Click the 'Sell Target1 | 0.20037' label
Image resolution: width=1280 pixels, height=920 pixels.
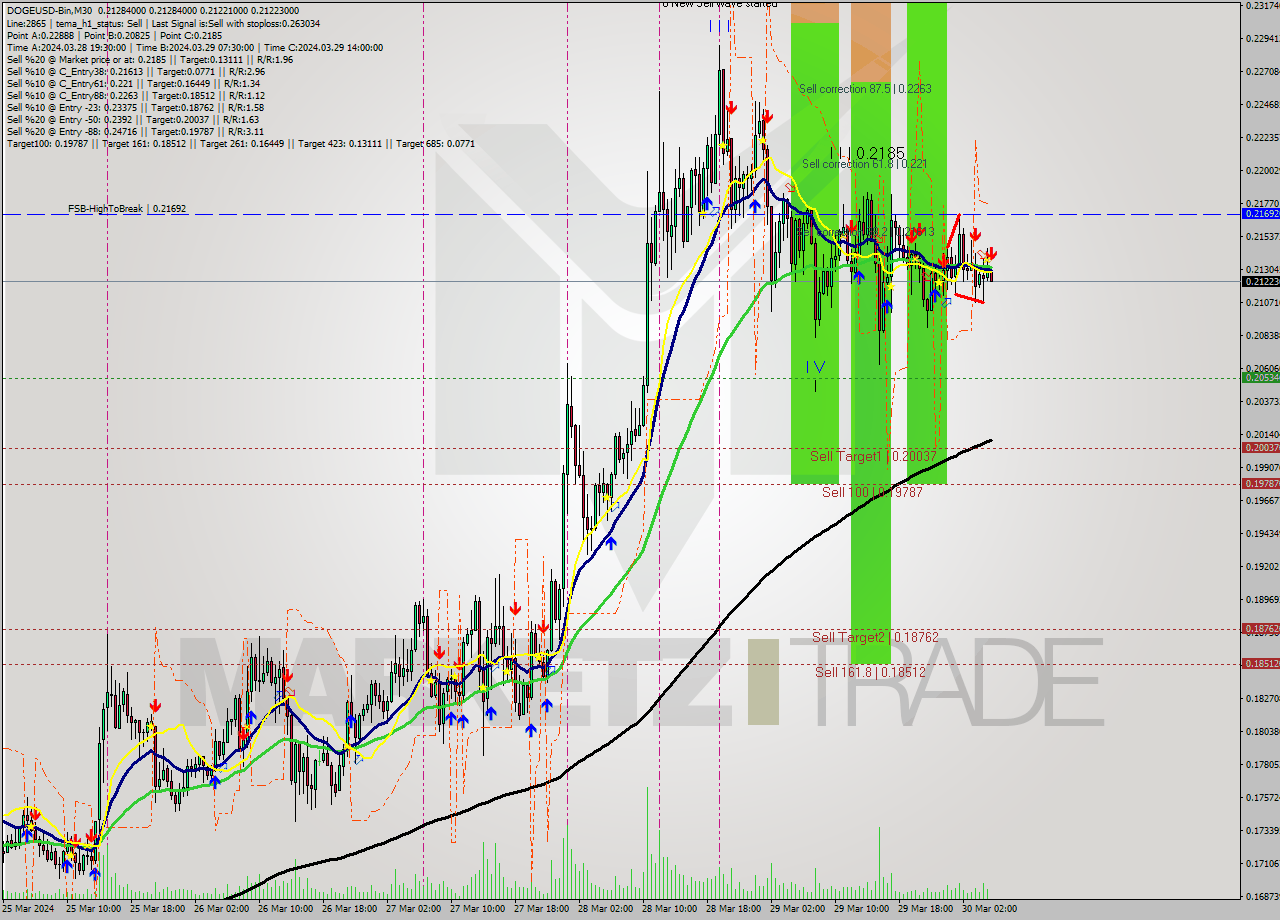pos(873,456)
